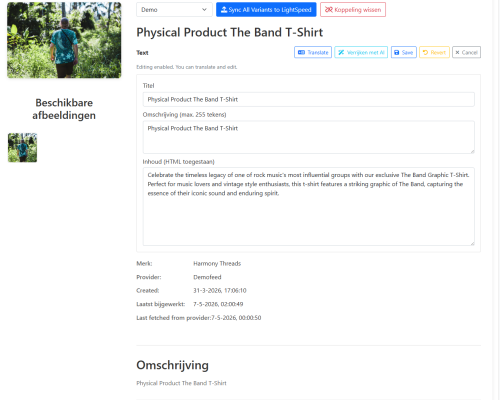Screen dimensions: 500x400
Task: Click into the Inhoud HTML textarea
Action: click(308, 206)
